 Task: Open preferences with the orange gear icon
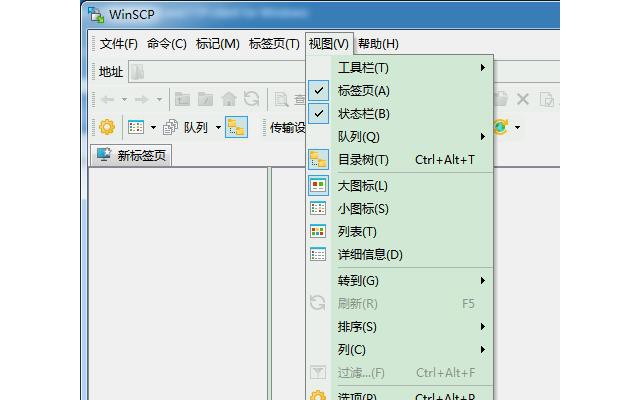point(107,127)
